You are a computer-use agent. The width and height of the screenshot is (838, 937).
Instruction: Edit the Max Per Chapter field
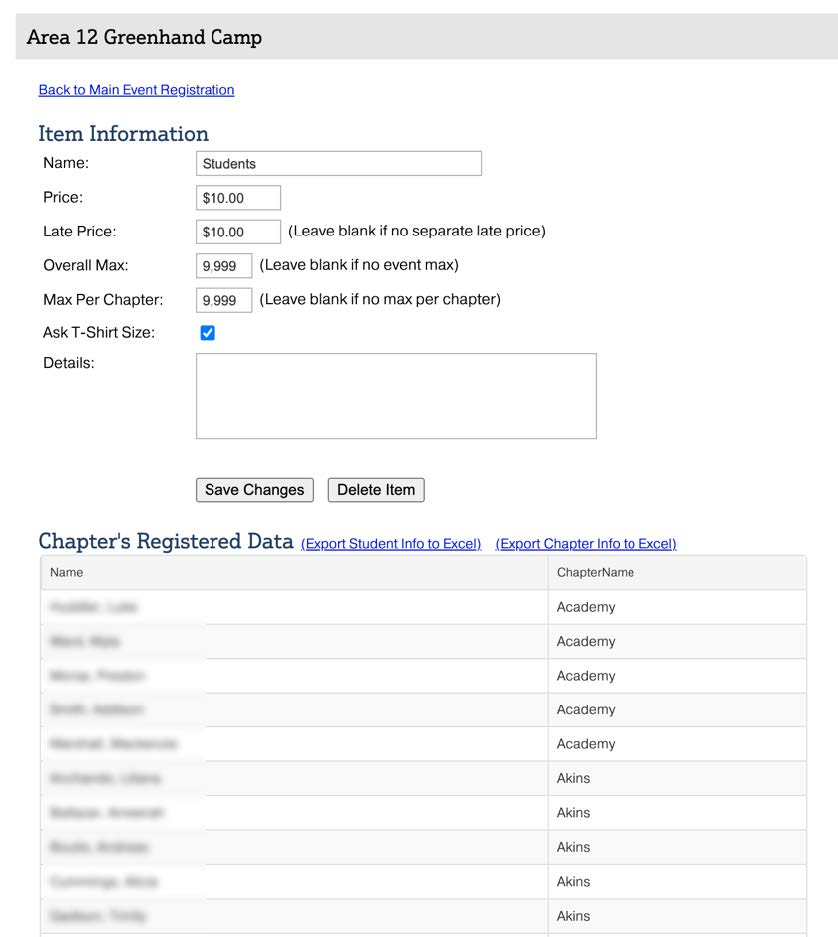(x=224, y=300)
